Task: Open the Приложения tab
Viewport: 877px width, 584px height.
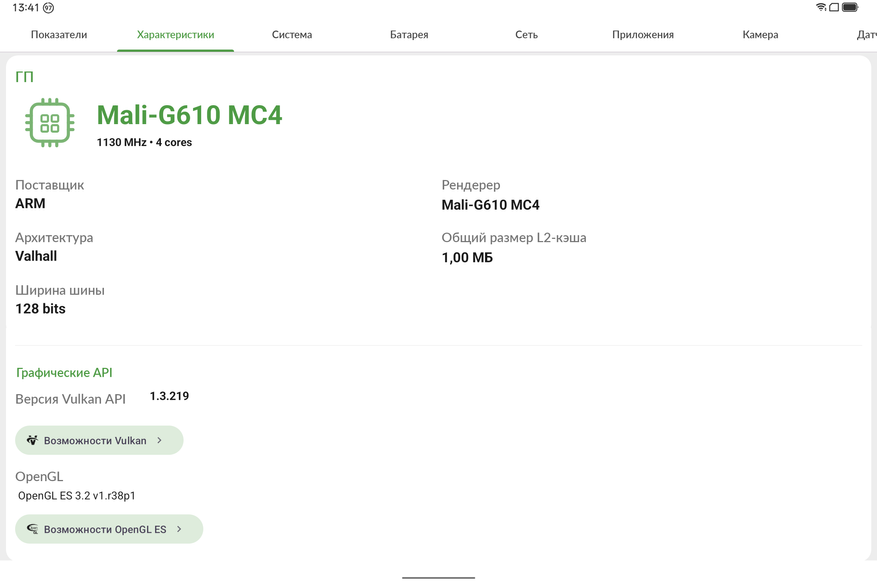Action: click(x=643, y=35)
